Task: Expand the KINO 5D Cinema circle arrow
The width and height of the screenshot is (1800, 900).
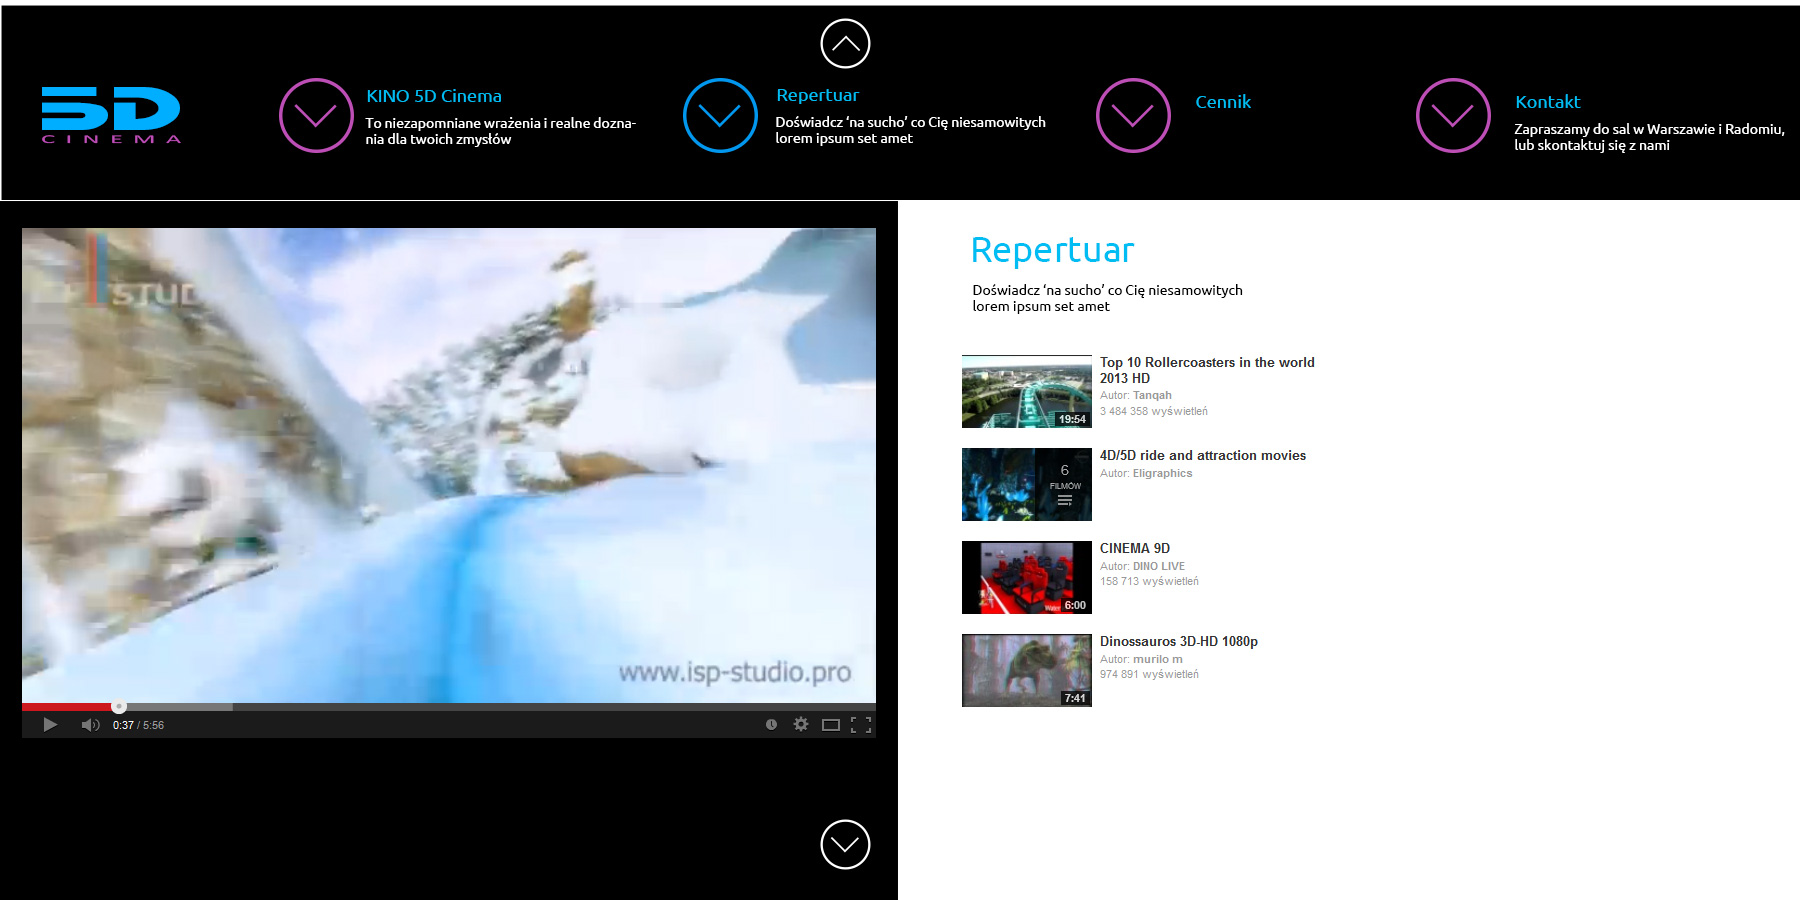Action: coord(316,116)
